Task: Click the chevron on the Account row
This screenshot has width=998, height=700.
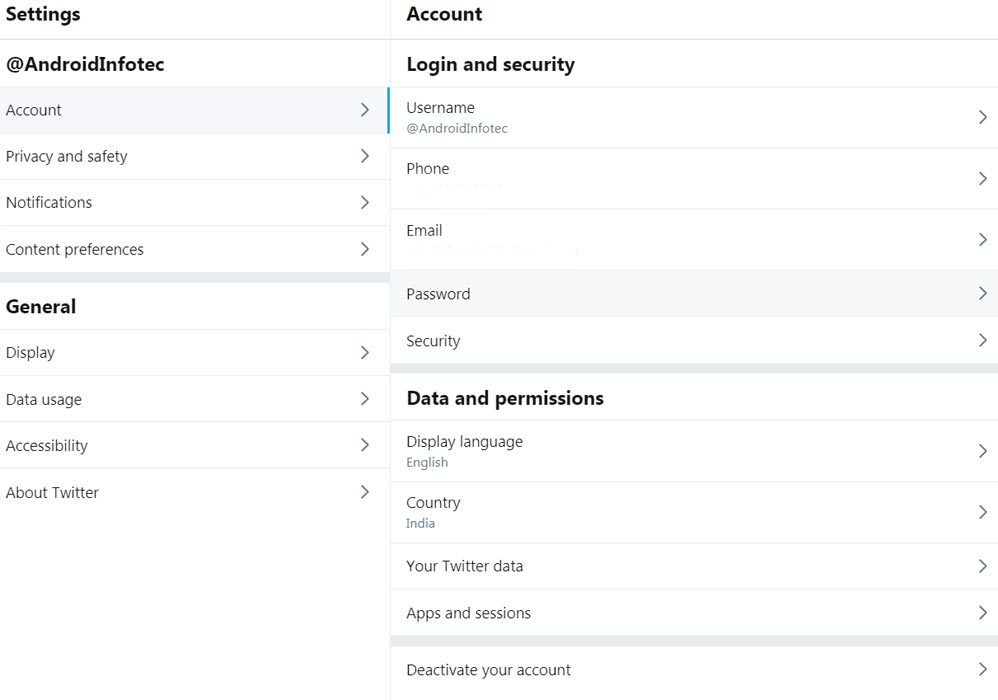Action: coord(365,110)
